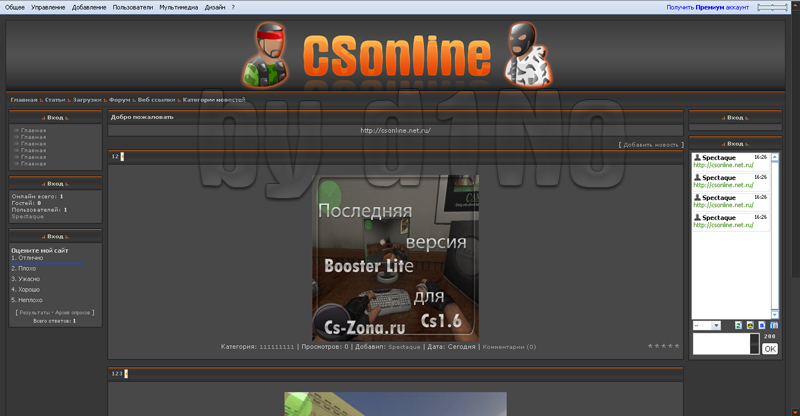Open poll Результаты link

tap(35, 312)
